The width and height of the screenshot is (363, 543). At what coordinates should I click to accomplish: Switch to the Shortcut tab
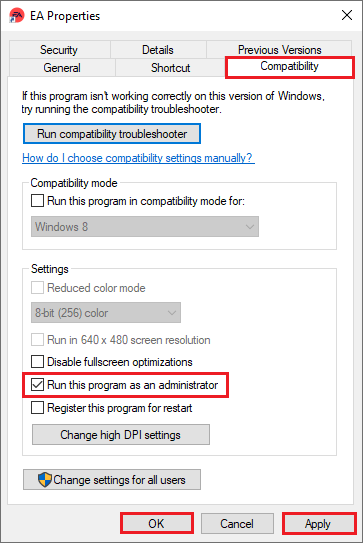(x=170, y=68)
